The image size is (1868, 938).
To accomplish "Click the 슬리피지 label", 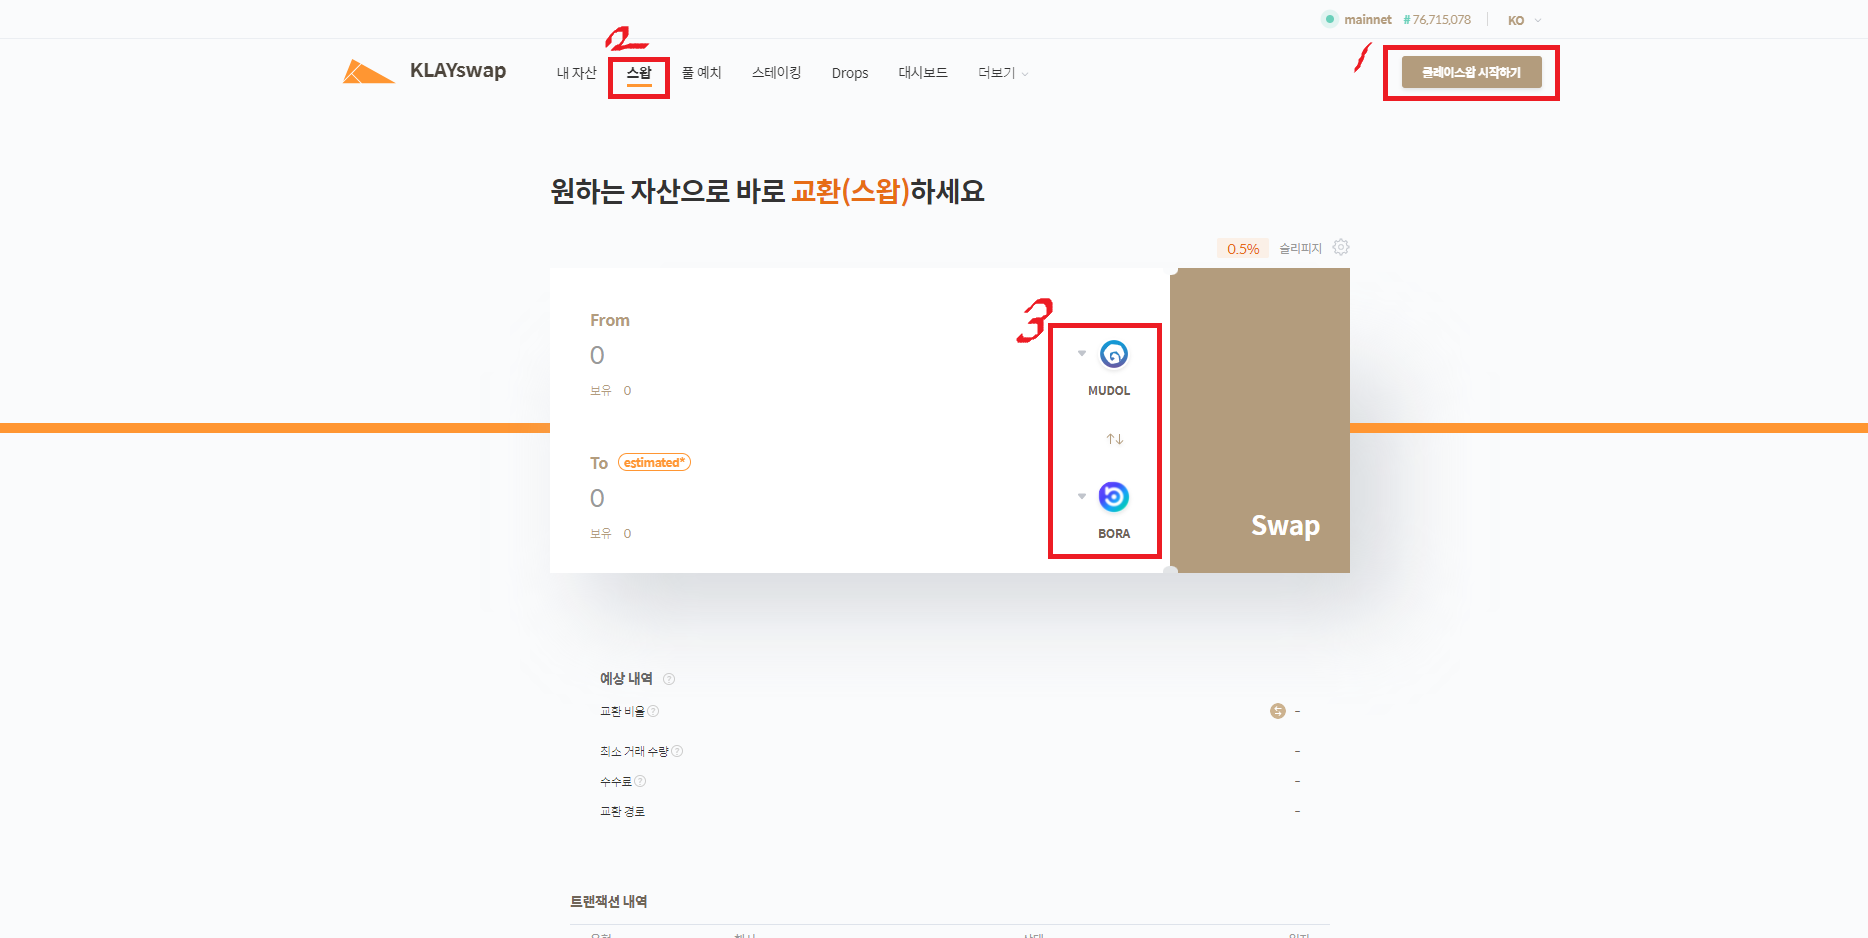I will click(1300, 248).
